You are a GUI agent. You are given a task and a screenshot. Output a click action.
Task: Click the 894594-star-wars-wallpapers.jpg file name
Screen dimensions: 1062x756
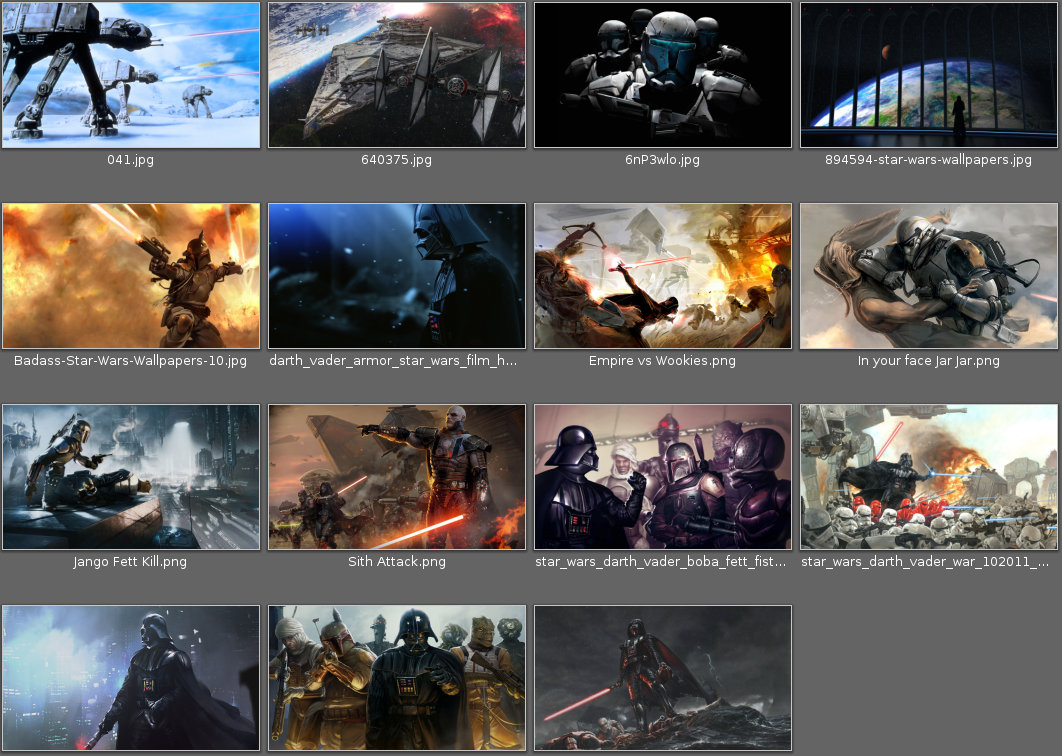[929, 160]
